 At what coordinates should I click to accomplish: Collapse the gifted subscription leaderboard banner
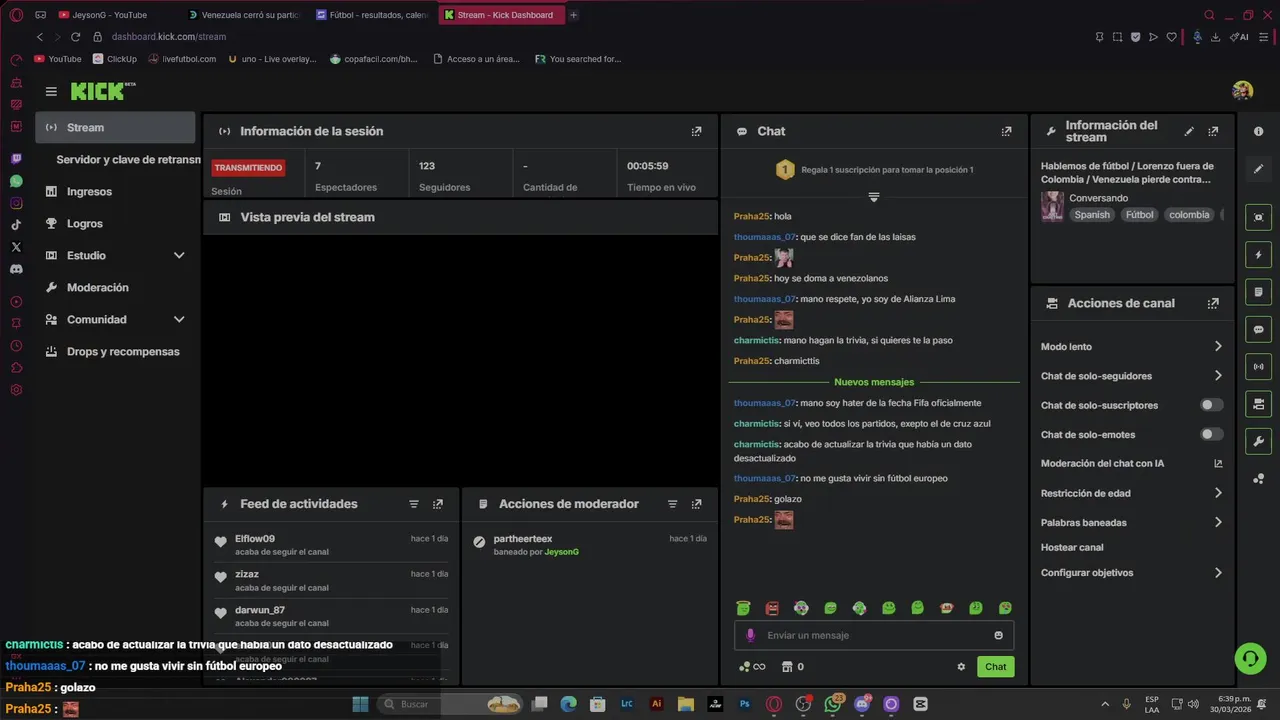click(x=873, y=197)
